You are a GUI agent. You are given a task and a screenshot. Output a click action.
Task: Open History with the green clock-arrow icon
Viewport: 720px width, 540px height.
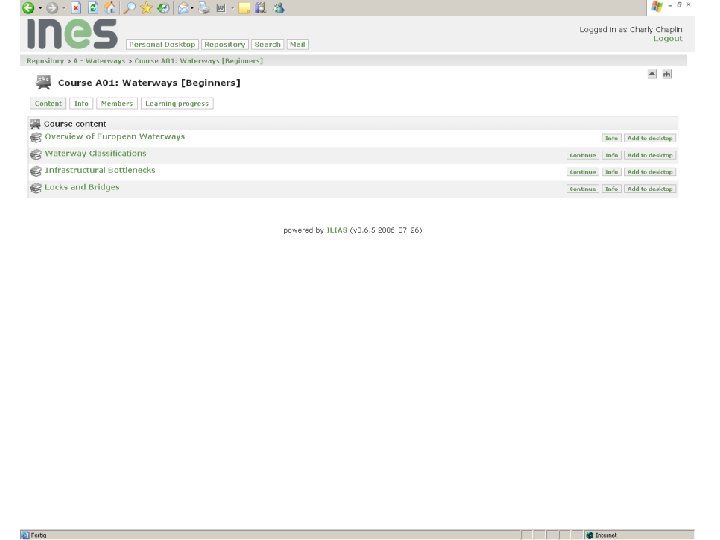click(x=163, y=8)
